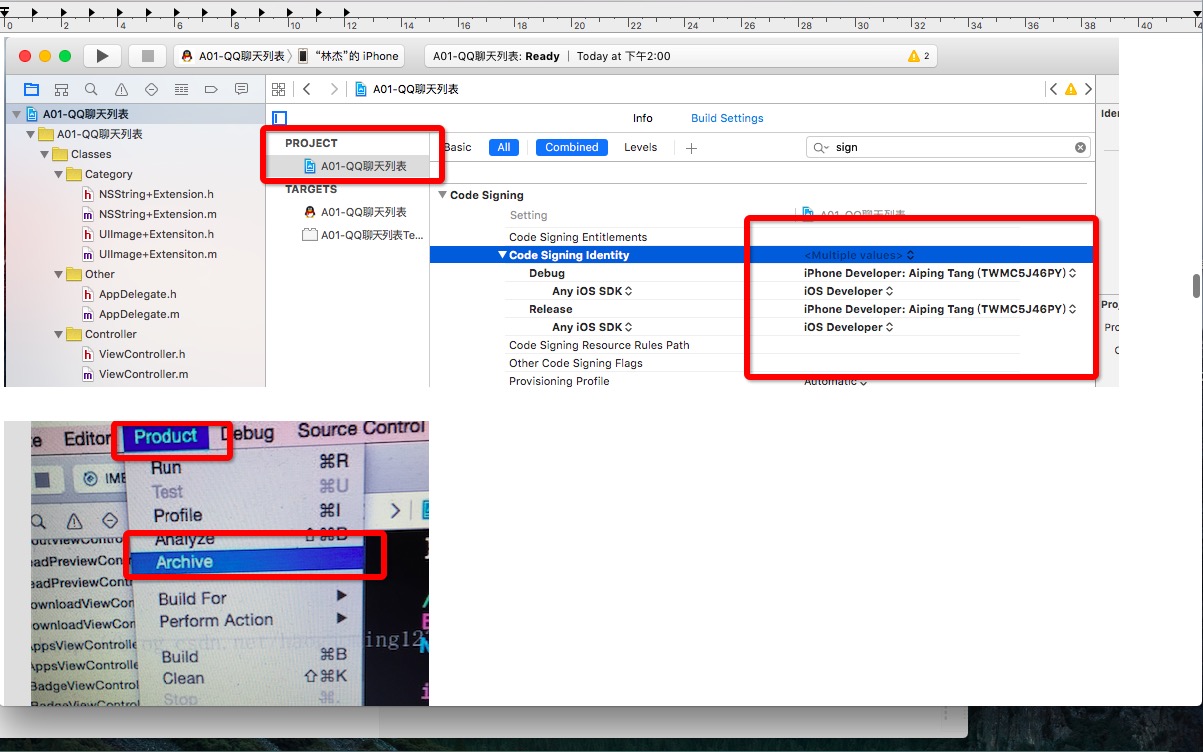Image resolution: width=1203 pixels, height=752 pixels.
Task: Select the All filter scope
Action: coord(504,147)
